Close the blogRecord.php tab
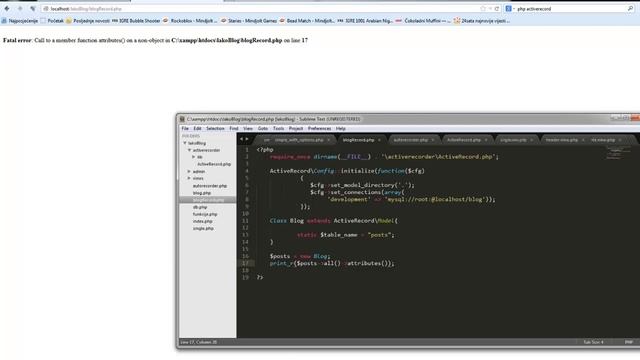The width and height of the screenshot is (640, 360). pos(379,140)
